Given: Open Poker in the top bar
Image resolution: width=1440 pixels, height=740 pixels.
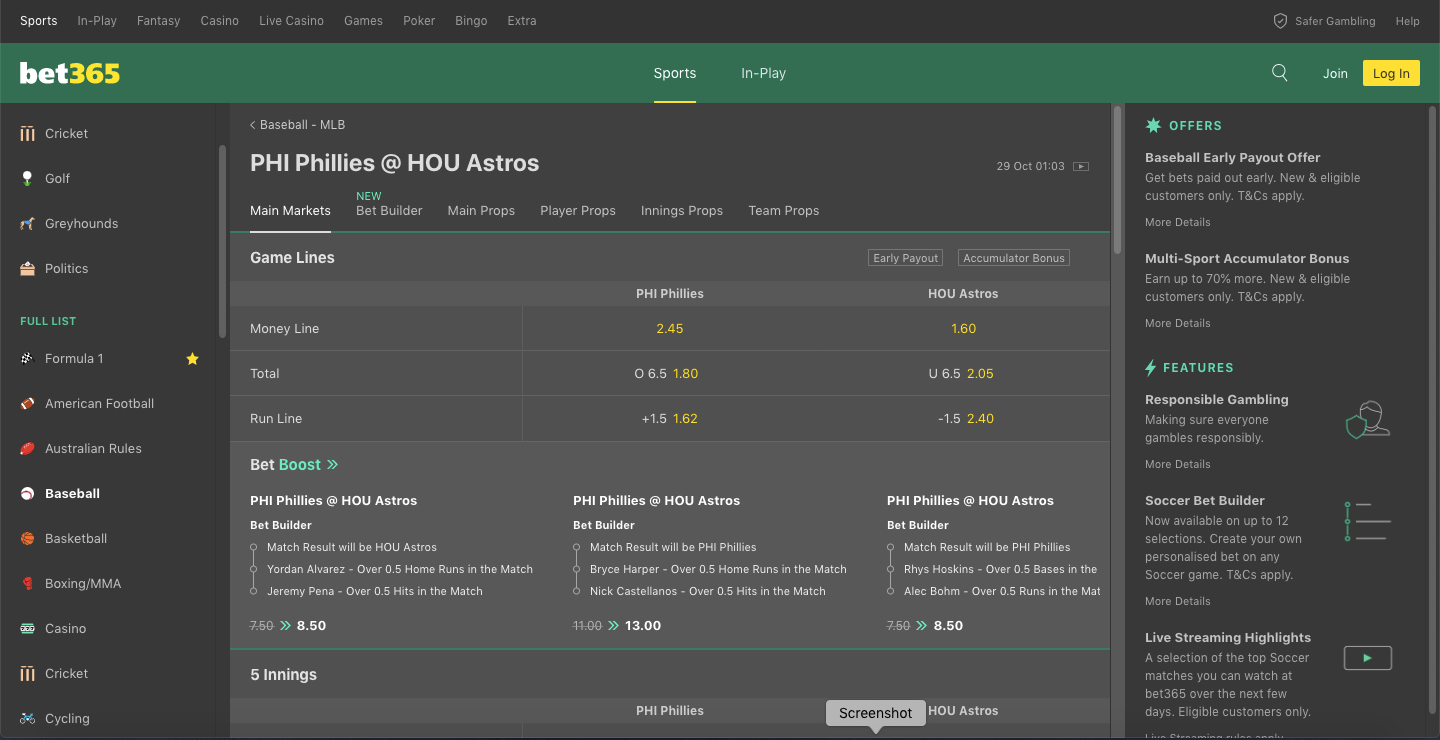Looking at the screenshot, I should tap(419, 20).
